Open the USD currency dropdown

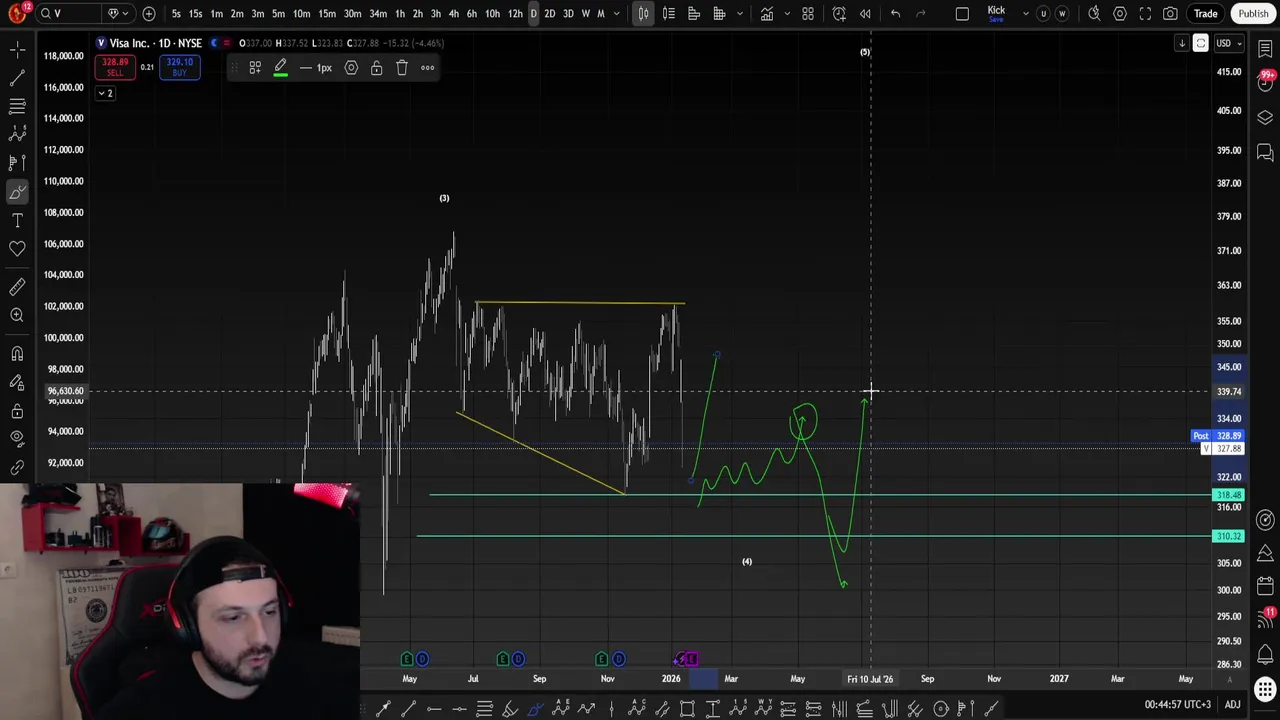[x=1228, y=43]
